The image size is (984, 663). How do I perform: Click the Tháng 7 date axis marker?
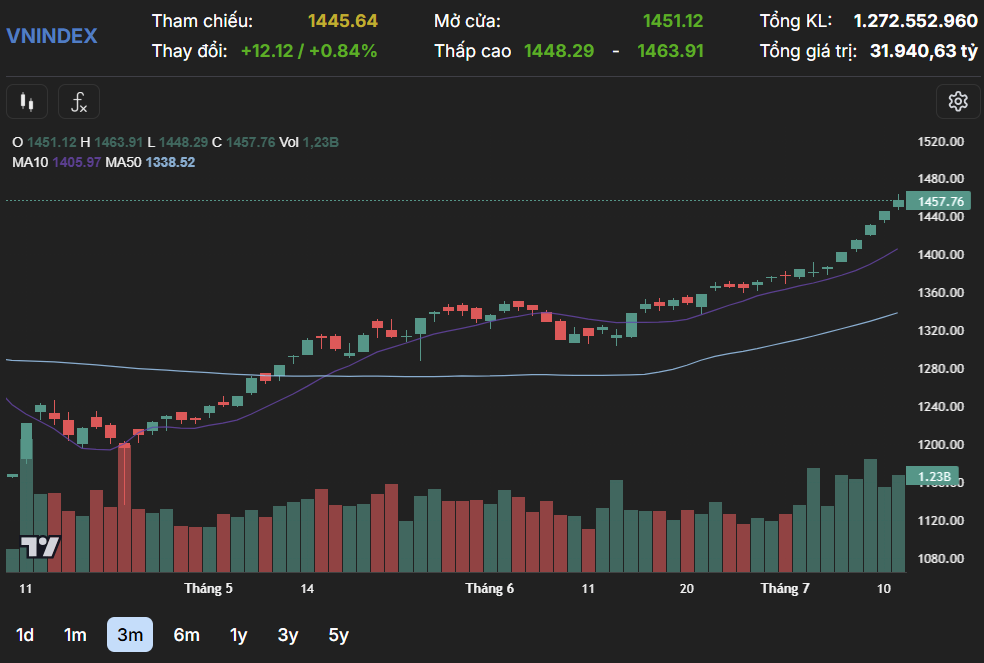(785, 589)
